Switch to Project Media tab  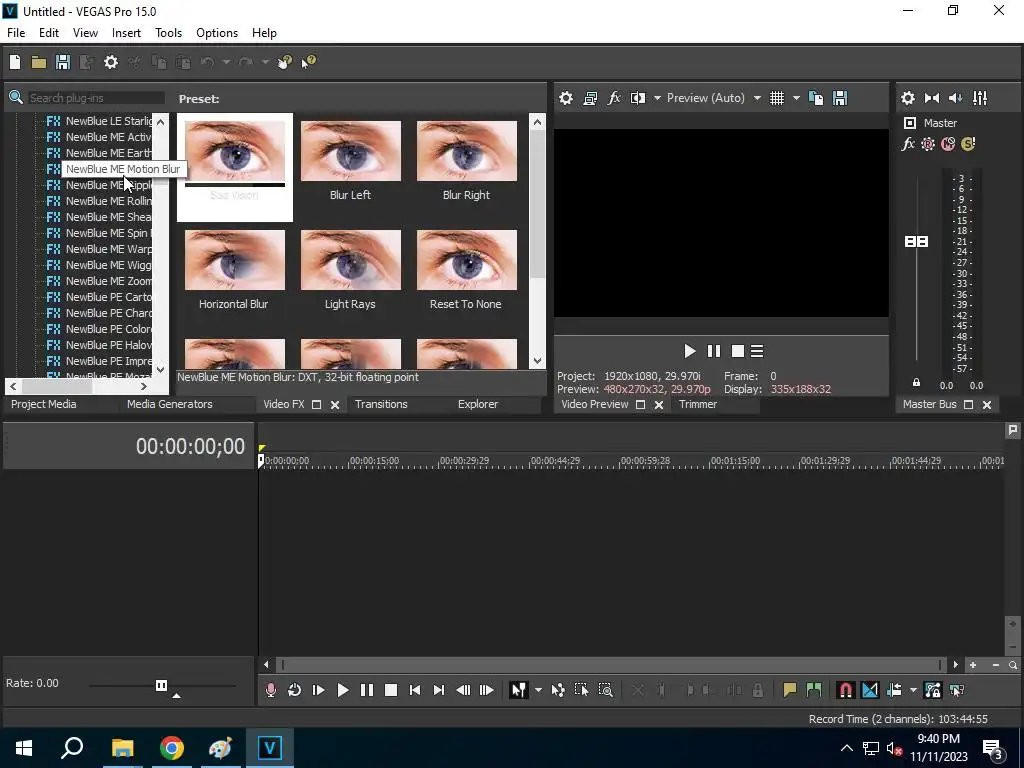point(44,404)
